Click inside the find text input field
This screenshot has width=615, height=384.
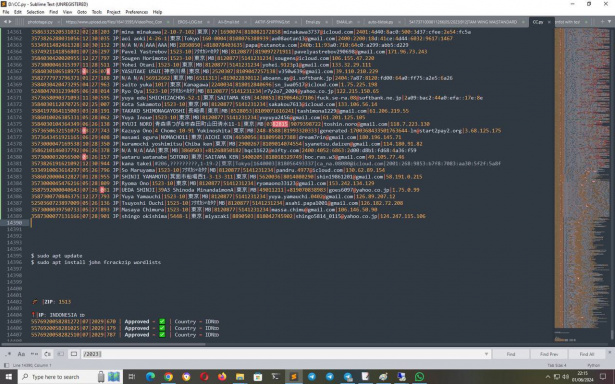282,354
